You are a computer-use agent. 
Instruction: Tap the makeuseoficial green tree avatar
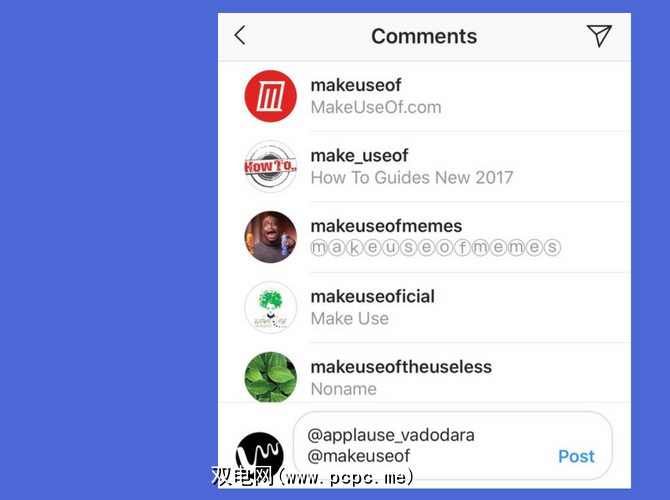point(270,307)
